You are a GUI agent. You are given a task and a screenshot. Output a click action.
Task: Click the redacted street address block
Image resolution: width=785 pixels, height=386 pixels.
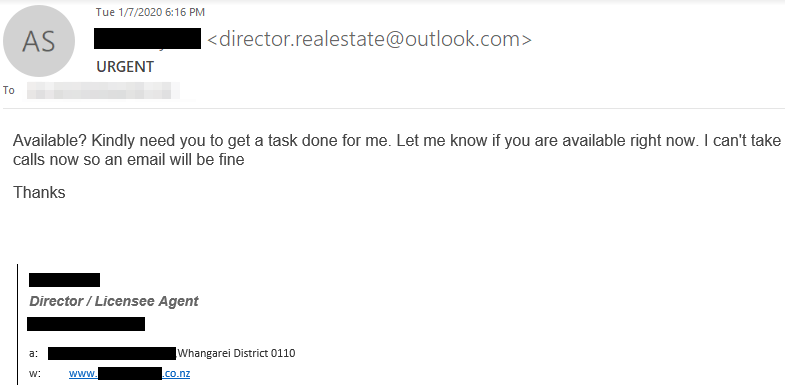coord(112,353)
